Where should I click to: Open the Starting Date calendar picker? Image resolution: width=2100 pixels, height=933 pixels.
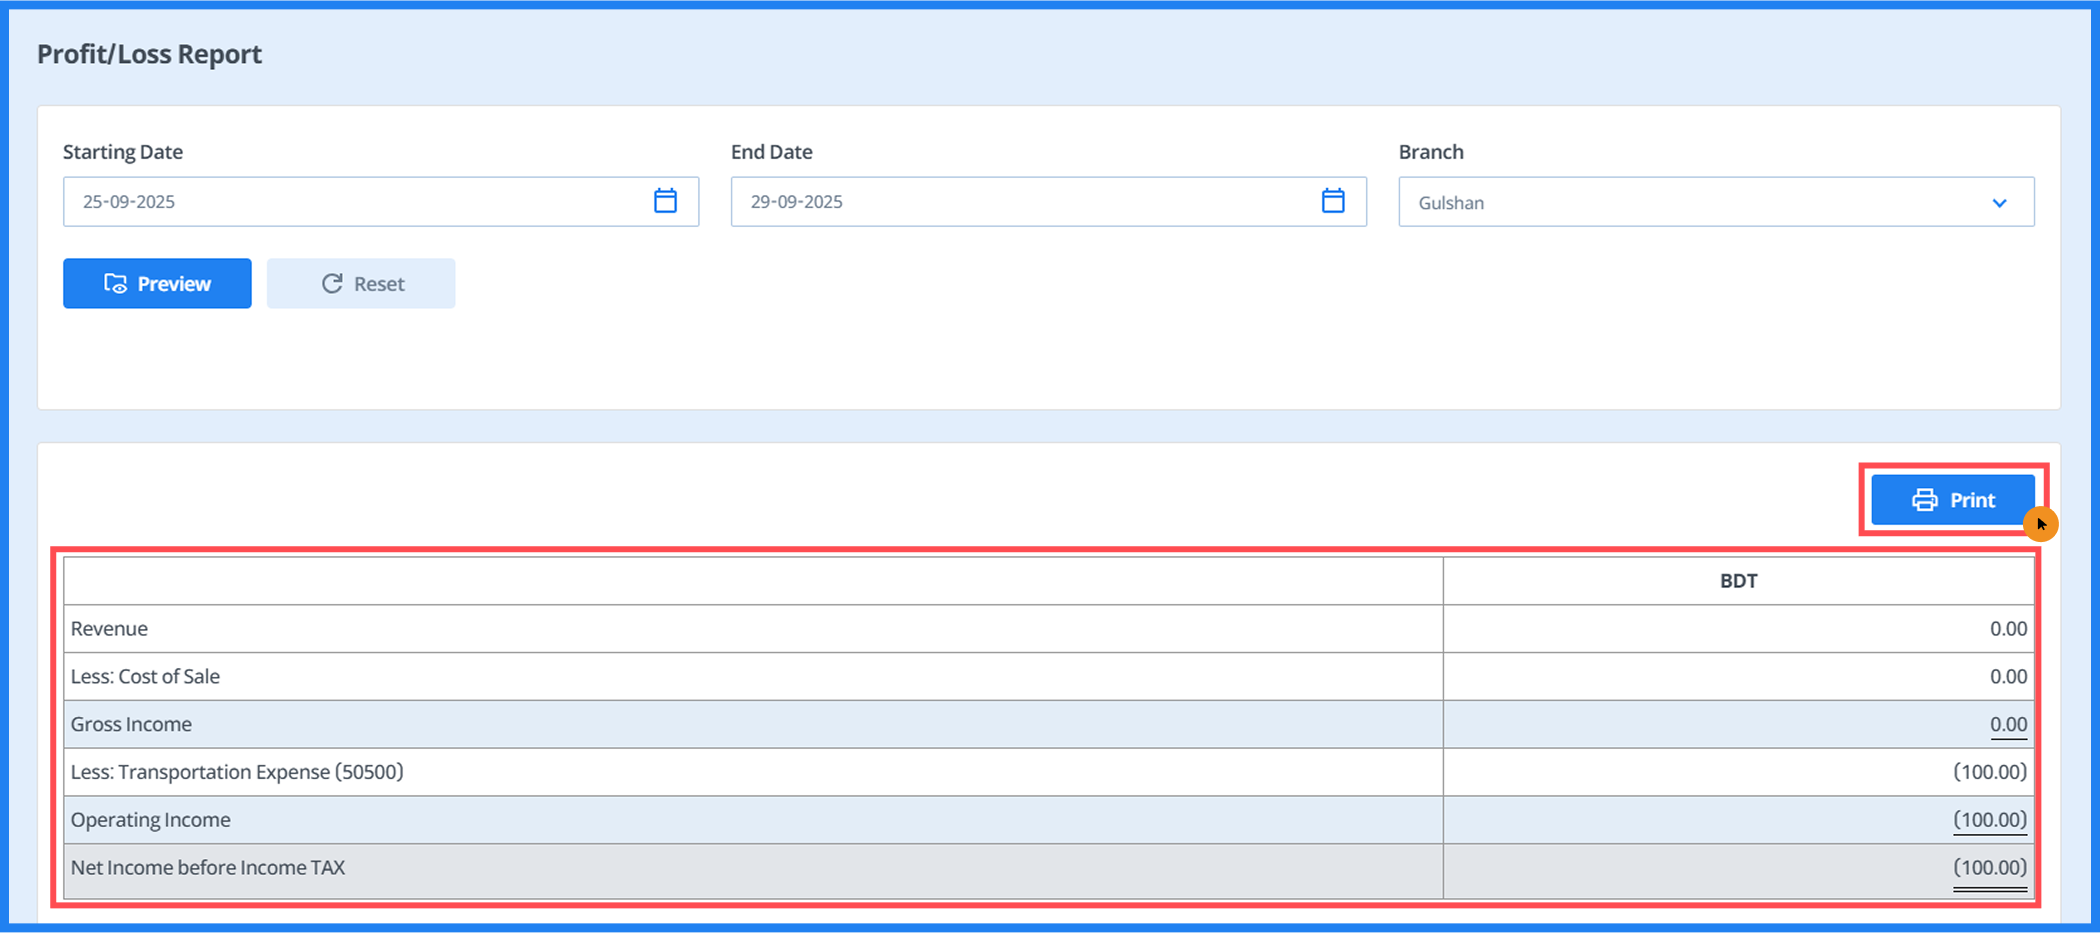point(666,201)
